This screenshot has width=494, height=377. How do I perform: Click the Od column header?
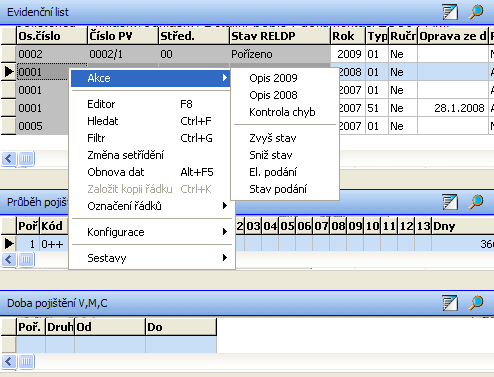point(110,327)
